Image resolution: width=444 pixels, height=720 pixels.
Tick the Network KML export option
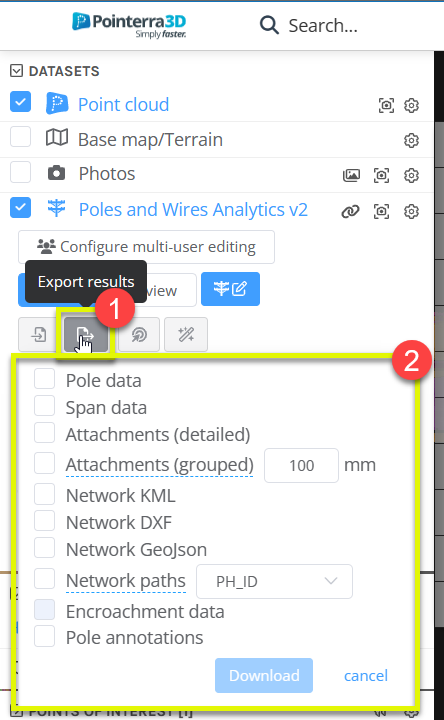click(x=45, y=494)
